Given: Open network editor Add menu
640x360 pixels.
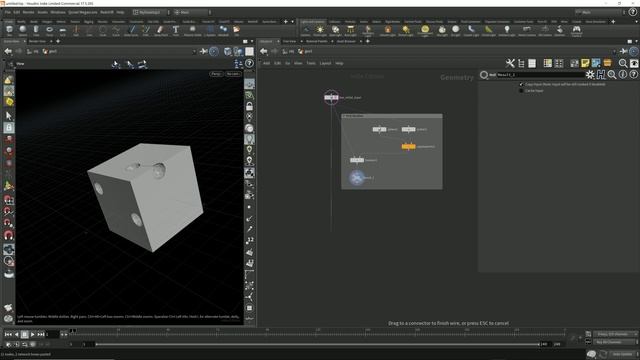Looking at the screenshot, I should point(266,63).
